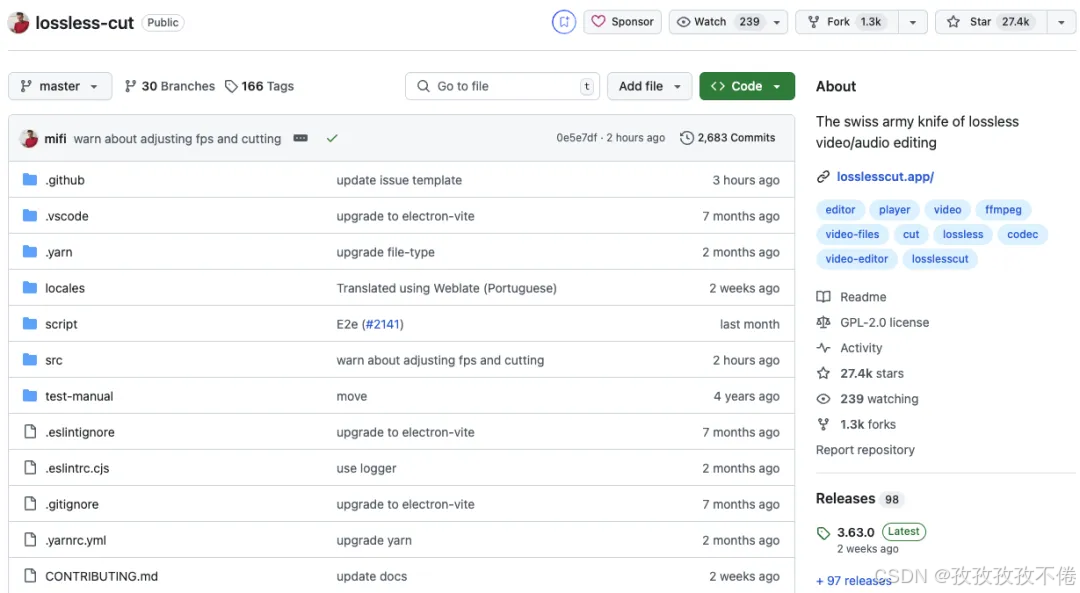Fork the repository with the Fork button
Viewport: 1080px width, 593px height.
847,22
